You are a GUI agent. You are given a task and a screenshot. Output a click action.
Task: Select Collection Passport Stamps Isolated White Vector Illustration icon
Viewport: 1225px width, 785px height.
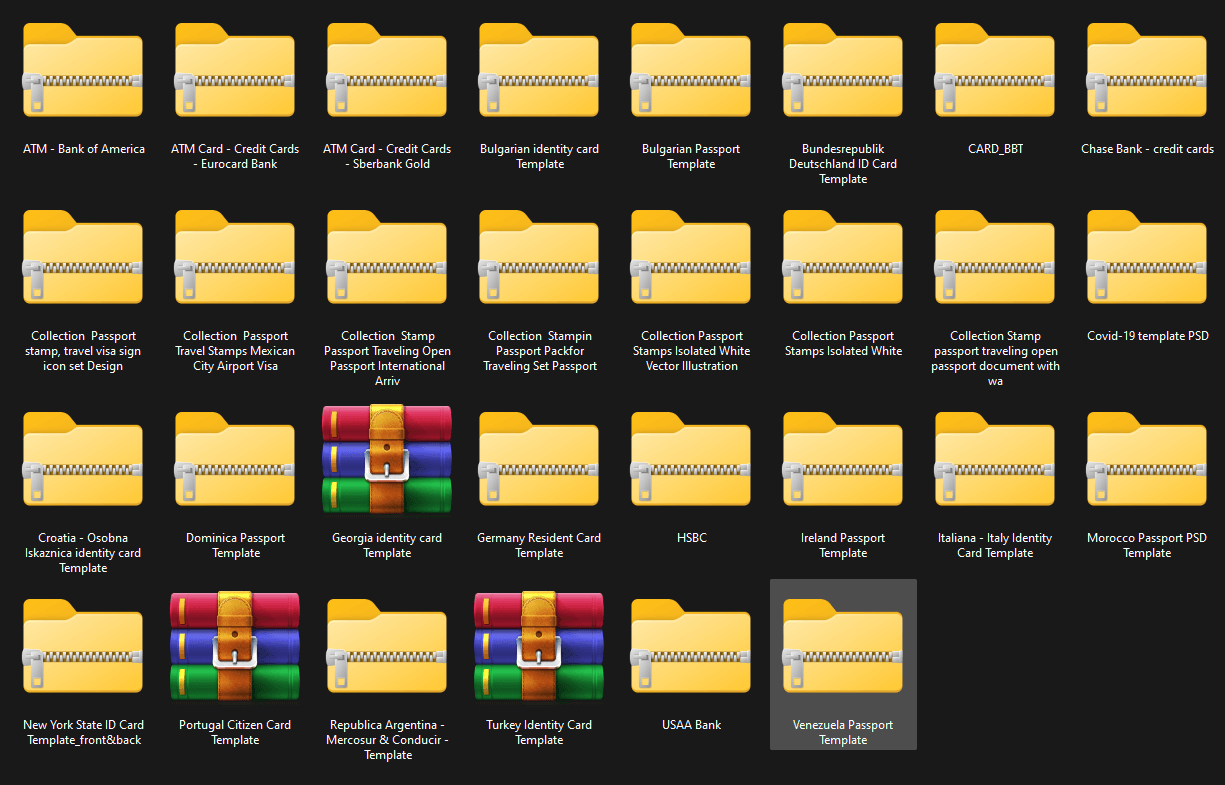click(x=691, y=257)
